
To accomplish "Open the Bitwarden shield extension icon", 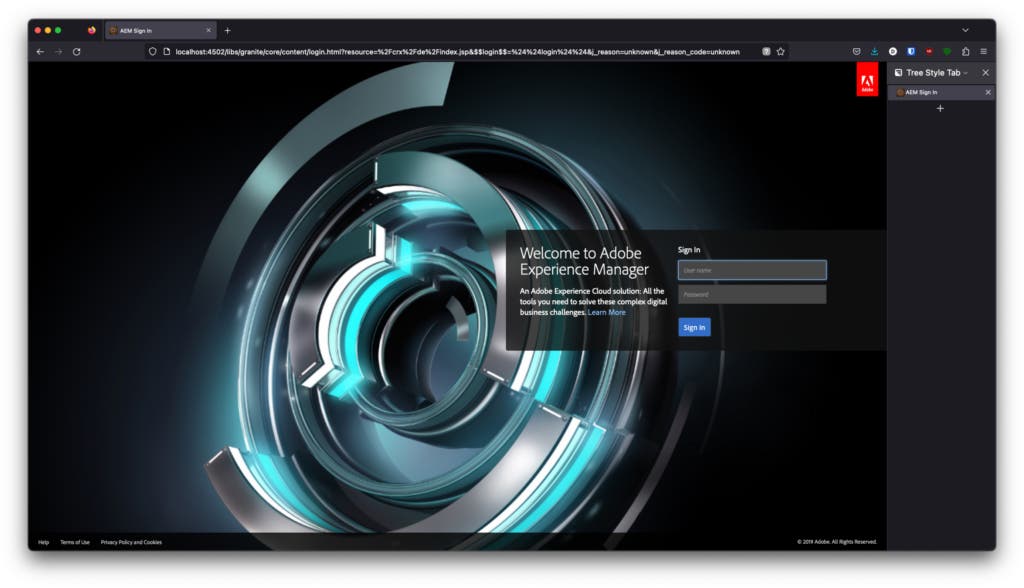I will tap(911, 52).
